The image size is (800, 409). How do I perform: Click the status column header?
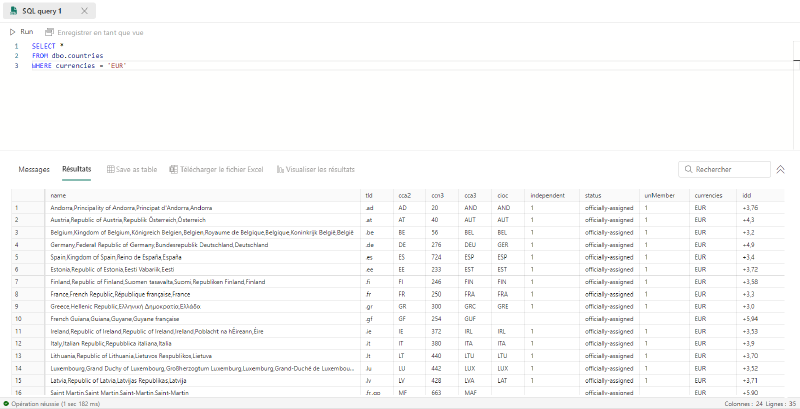click(610, 195)
